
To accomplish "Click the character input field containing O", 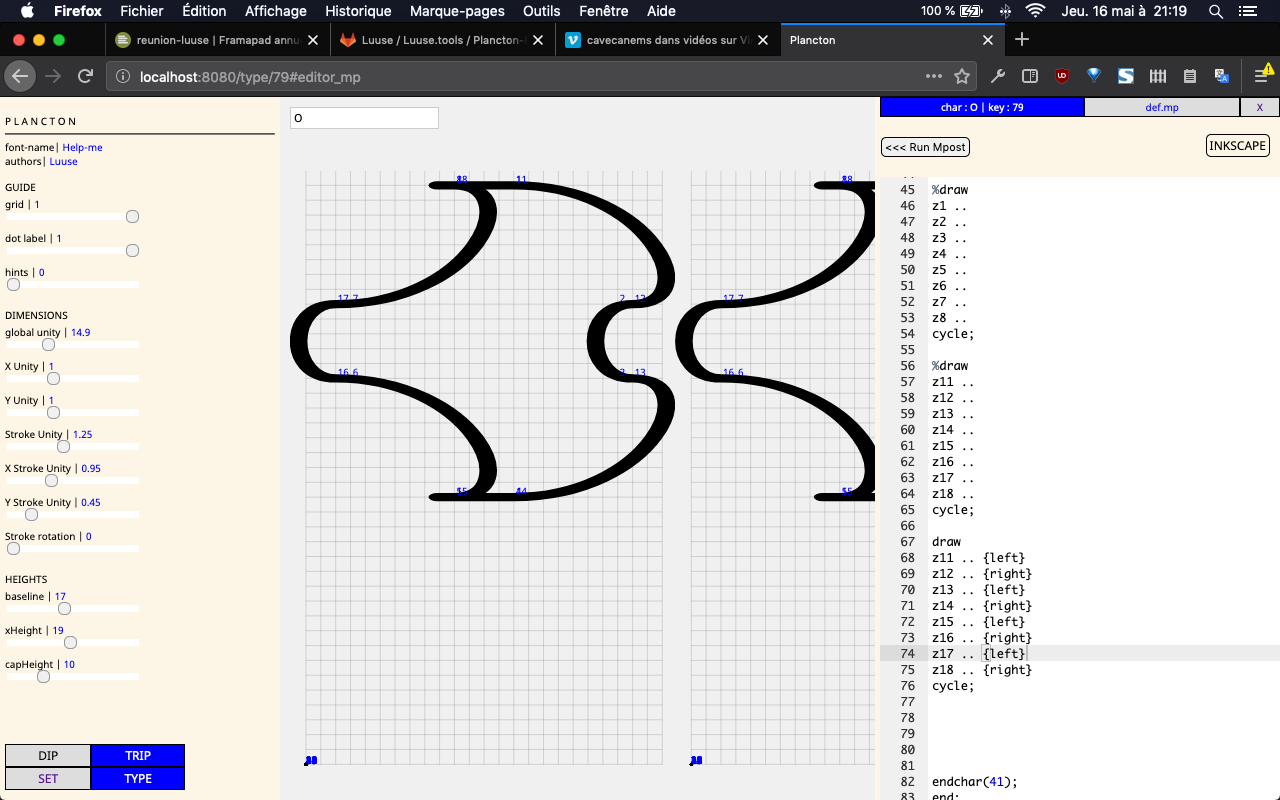I will [x=364, y=118].
